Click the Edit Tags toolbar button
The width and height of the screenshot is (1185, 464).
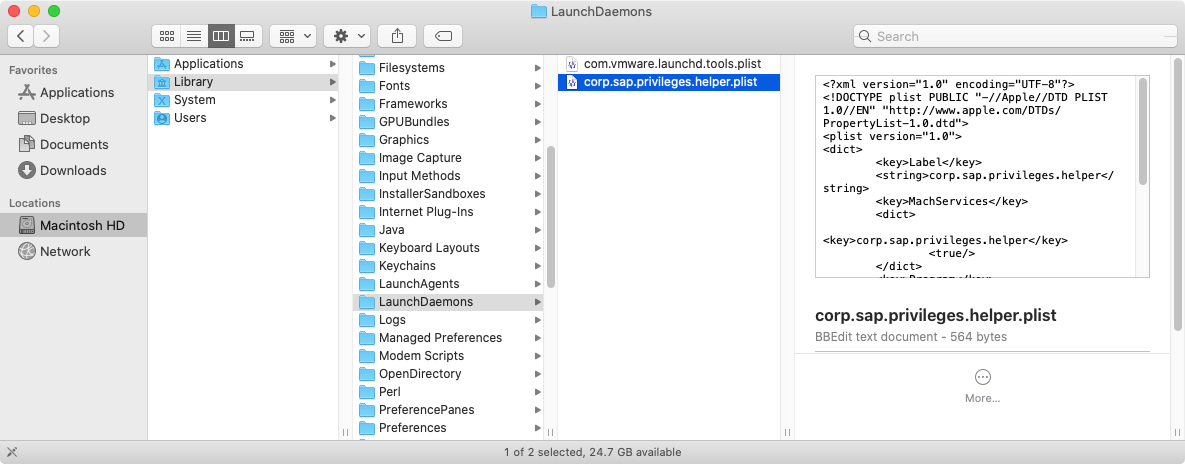point(443,36)
